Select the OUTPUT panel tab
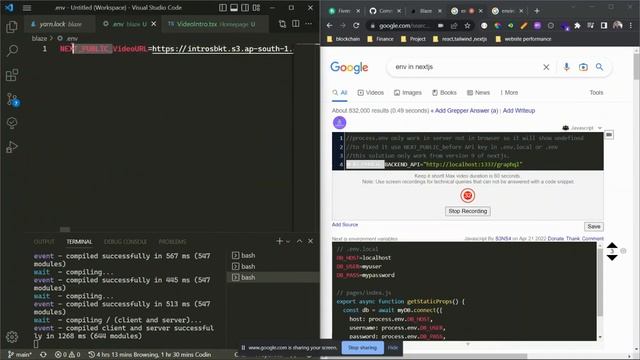This screenshot has height=360, width=640. click(x=44, y=242)
